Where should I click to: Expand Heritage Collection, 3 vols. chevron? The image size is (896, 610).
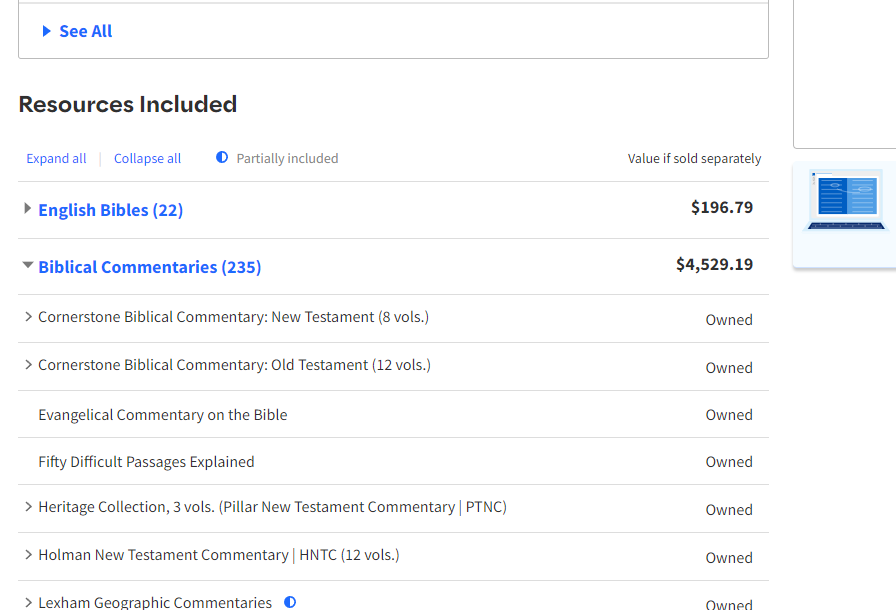(28, 507)
